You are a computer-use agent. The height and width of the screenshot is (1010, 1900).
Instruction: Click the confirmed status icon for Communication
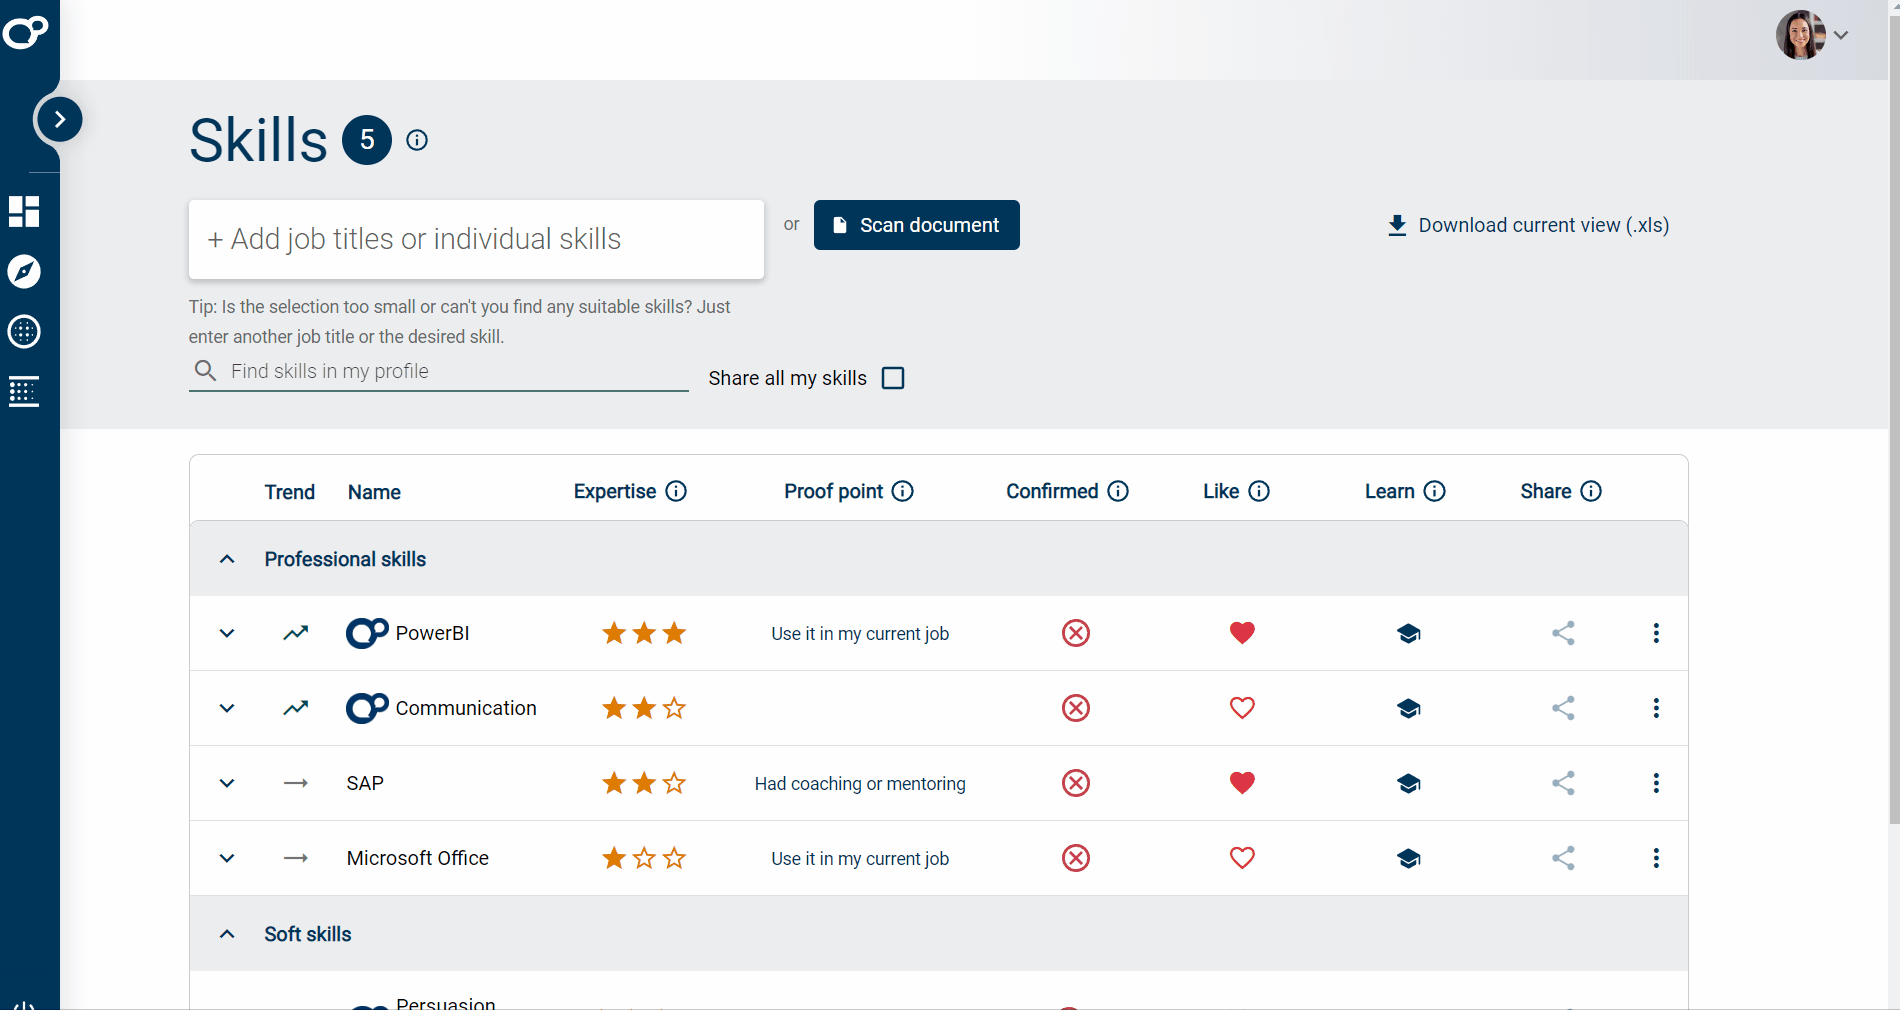[1075, 708]
